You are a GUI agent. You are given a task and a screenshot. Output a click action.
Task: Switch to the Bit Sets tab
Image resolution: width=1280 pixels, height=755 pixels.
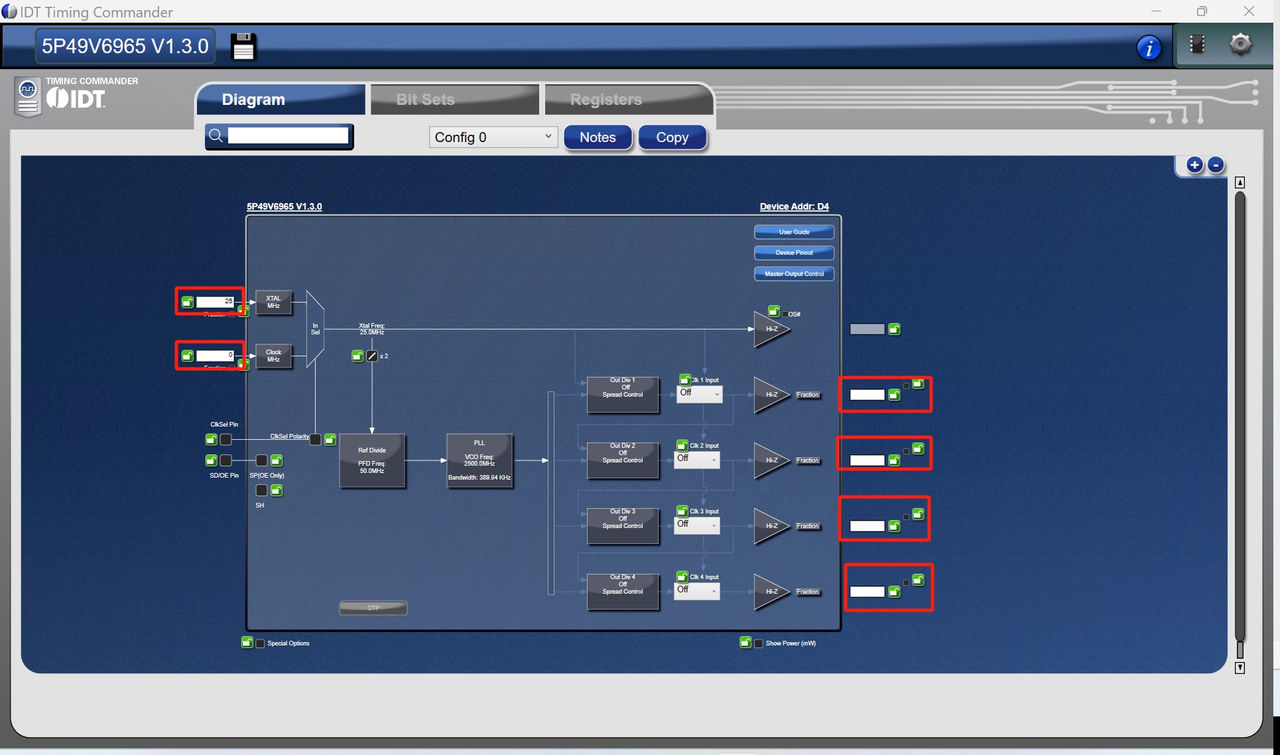pos(454,99)
